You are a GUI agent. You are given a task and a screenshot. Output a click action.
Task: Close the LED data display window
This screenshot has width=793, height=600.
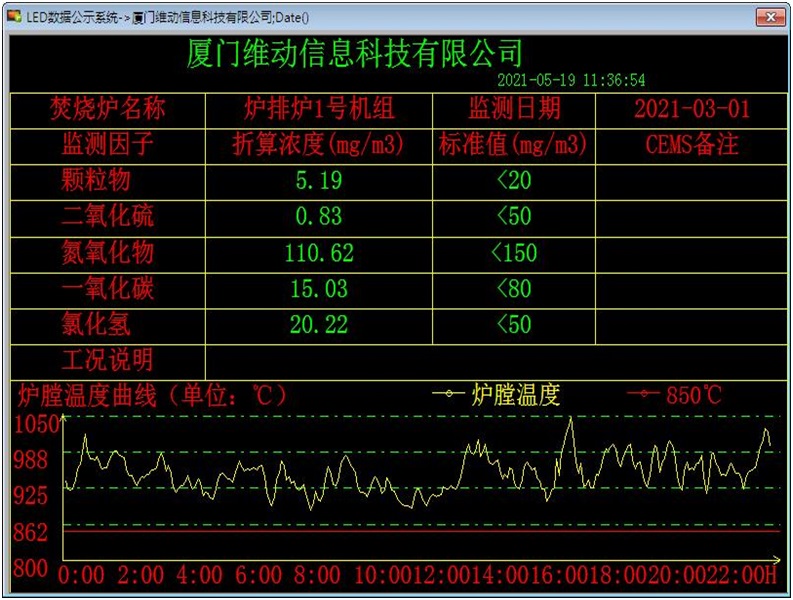point(769,17)
